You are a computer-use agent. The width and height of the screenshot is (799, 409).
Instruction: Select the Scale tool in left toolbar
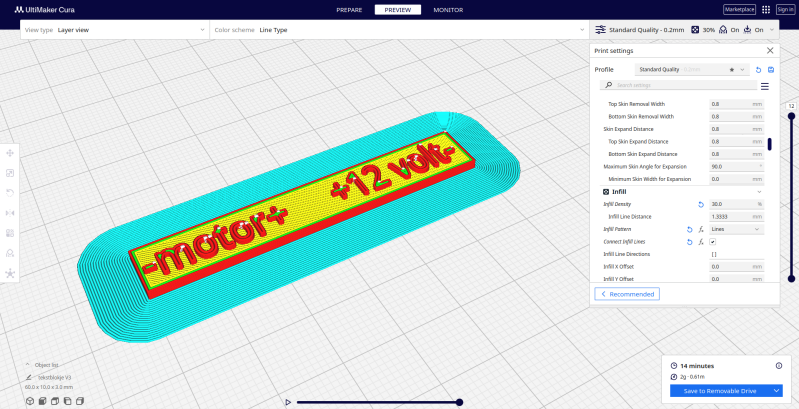coord(10,173)
